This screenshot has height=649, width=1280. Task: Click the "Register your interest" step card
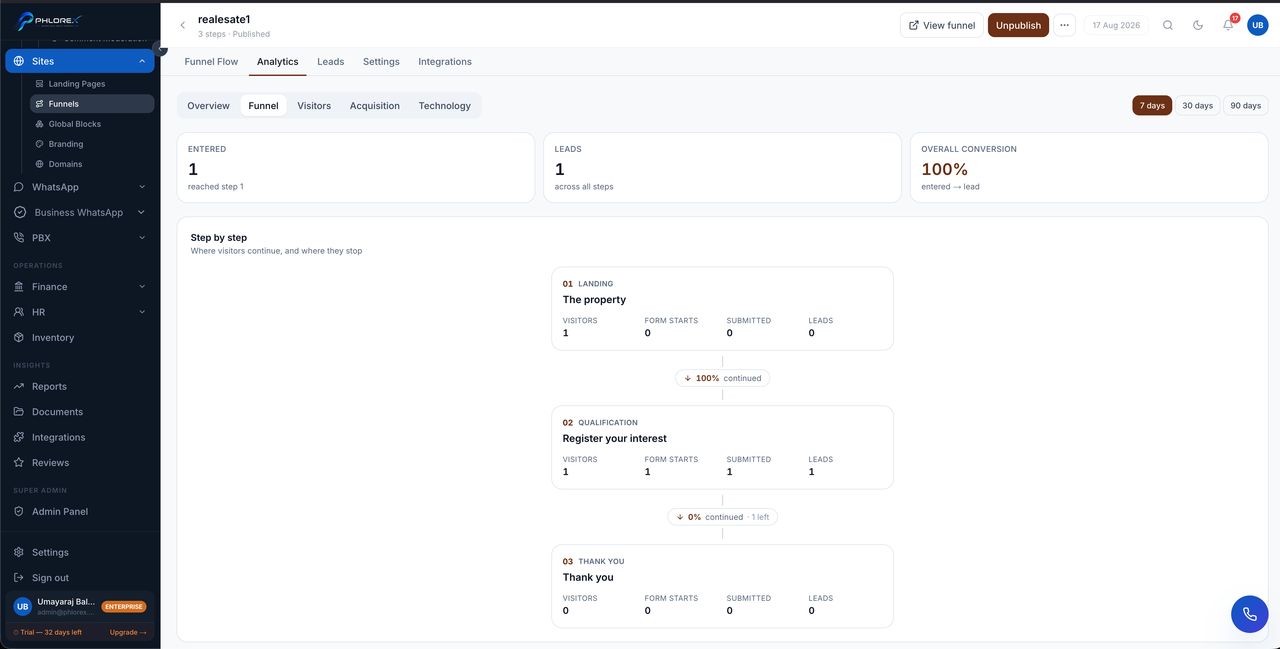[722, 447]
